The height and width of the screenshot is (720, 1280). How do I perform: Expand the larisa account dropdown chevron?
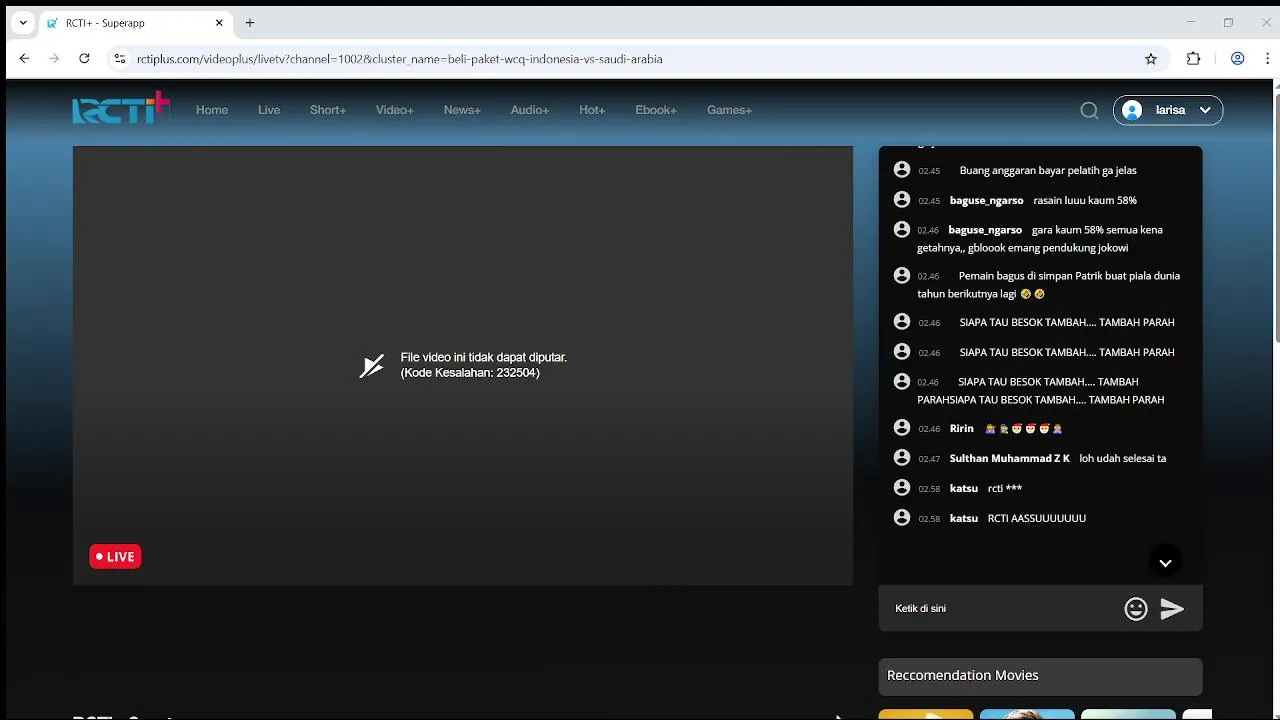tap(1205, 111)
